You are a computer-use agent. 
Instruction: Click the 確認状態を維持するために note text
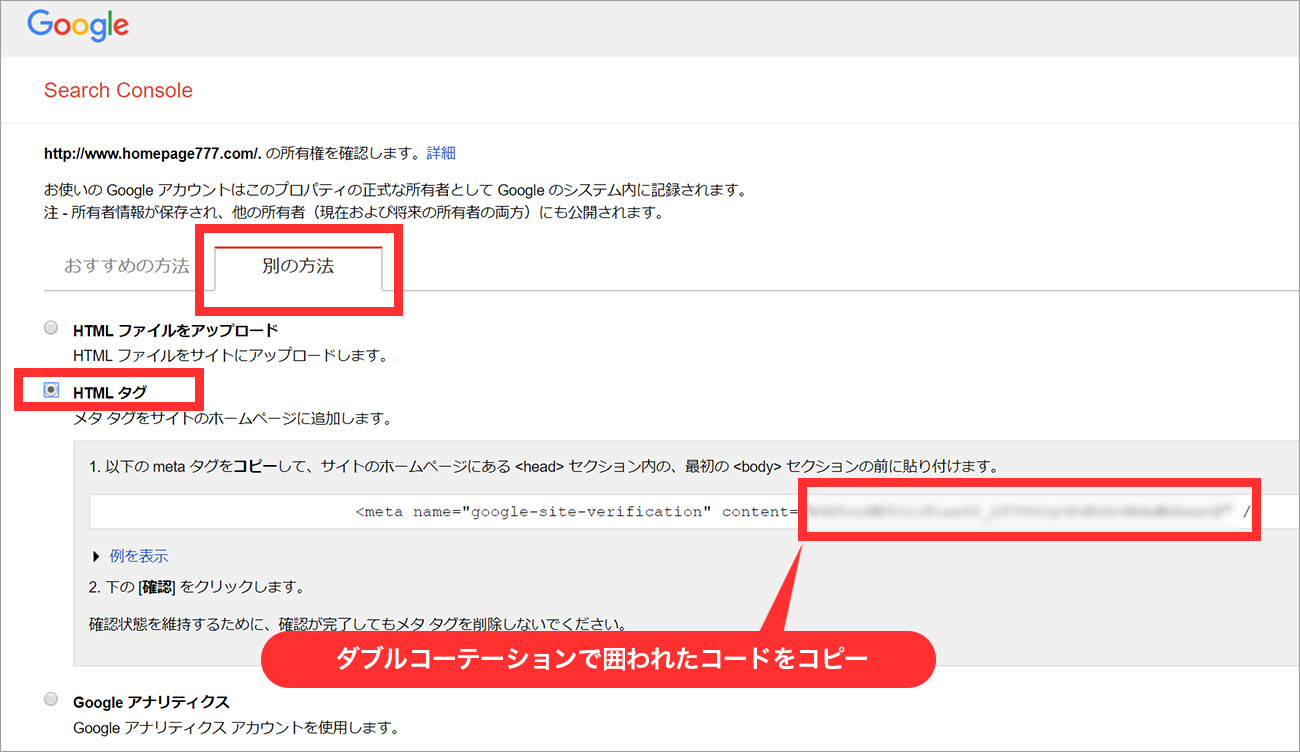coord(358,624)
